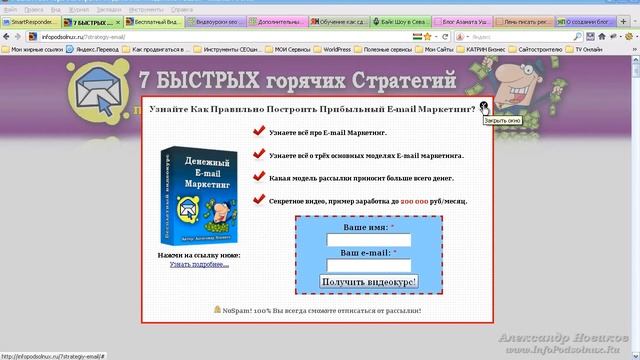Screen dimensions: 640x360
Task: Open the Полезные сервисы bookmarks folder
Action: pos(383,49)
